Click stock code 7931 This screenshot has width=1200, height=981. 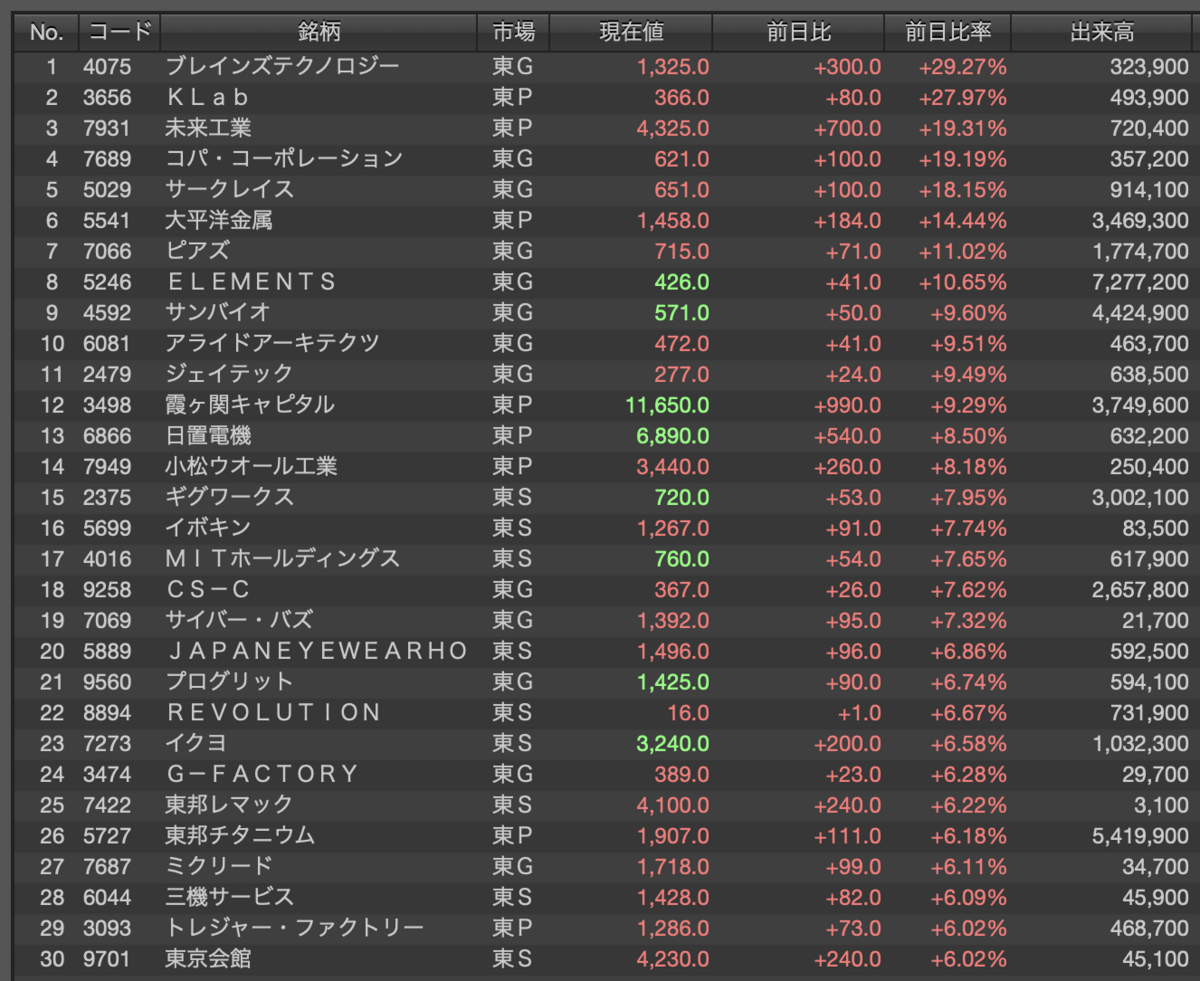107,129
